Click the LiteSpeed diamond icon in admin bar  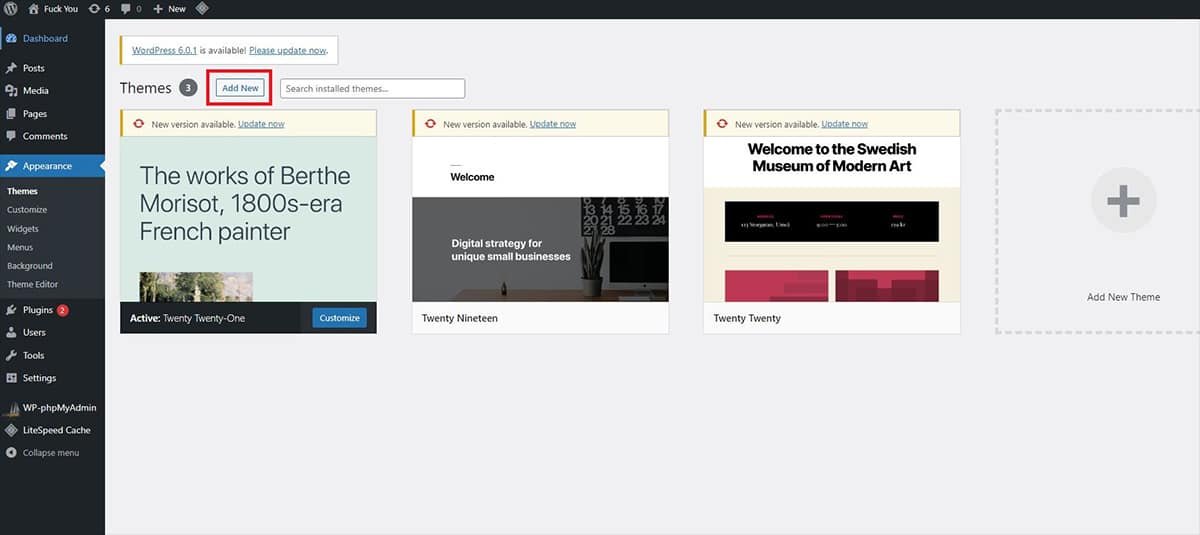point(202,9)
